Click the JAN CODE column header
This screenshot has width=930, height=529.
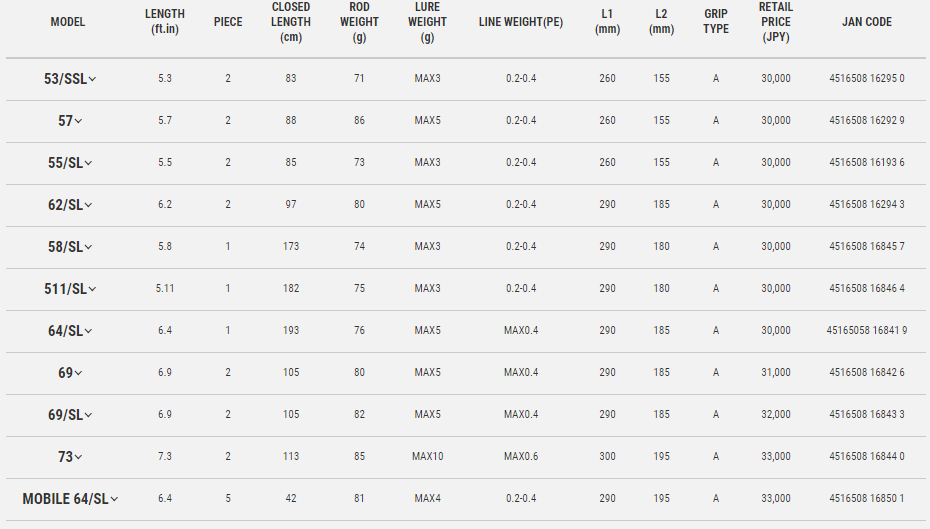867,22
